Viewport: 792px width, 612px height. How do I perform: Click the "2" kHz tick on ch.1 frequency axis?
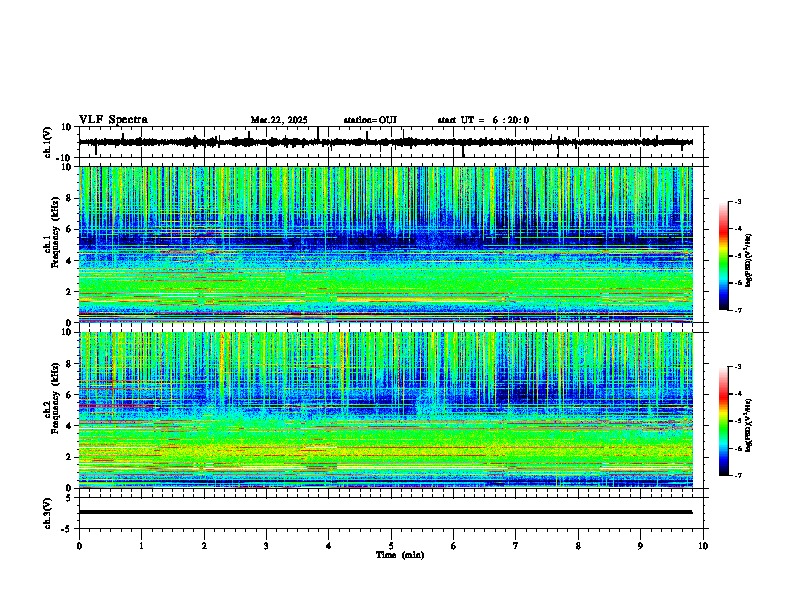[x=70, y=292]
